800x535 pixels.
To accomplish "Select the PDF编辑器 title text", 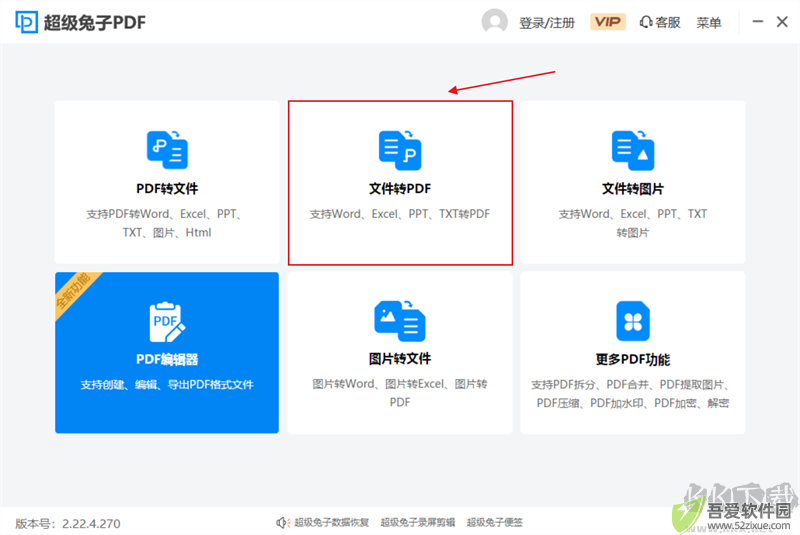I will [167, 360].
